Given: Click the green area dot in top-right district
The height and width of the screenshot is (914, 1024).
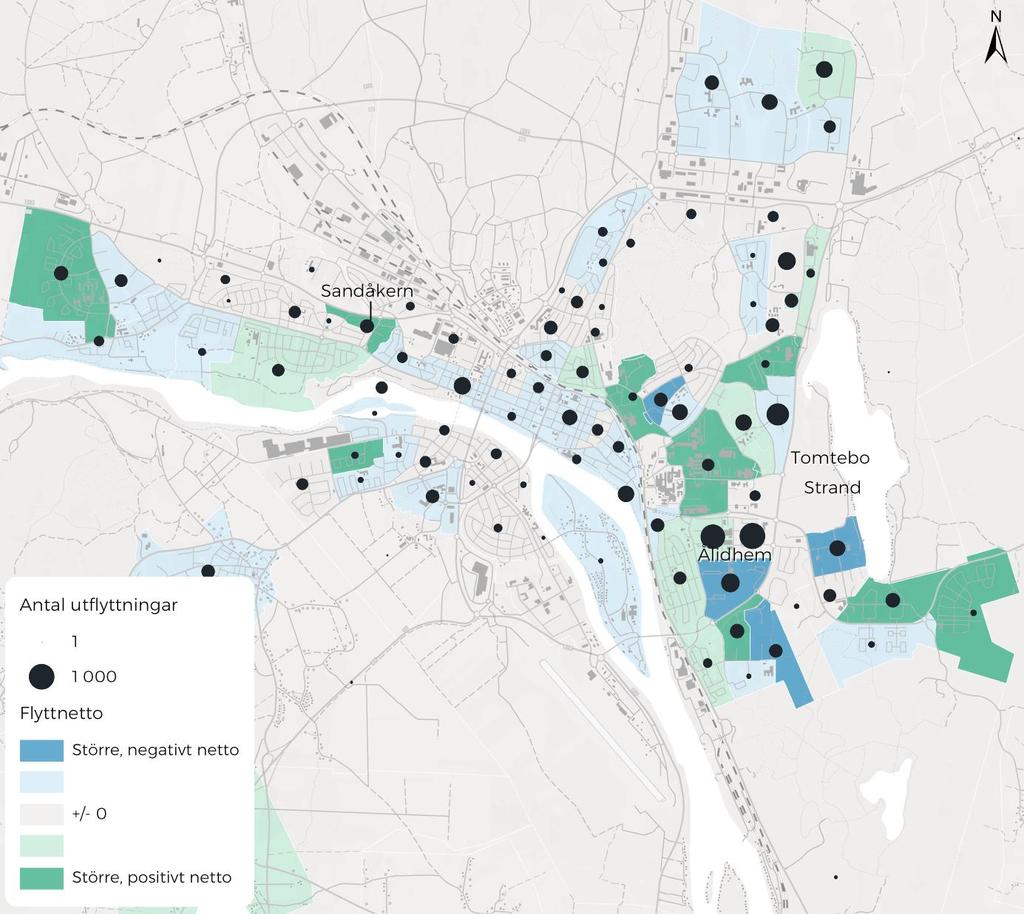Looking at the screenshot, I should tap(824, 69).
